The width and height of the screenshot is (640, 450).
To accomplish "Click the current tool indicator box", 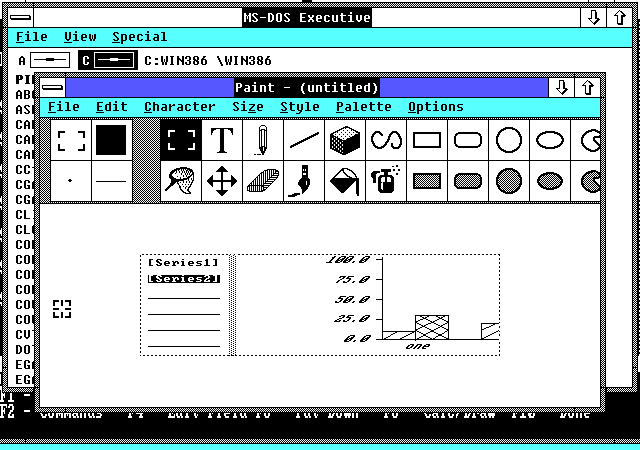I will coord(71,140).
